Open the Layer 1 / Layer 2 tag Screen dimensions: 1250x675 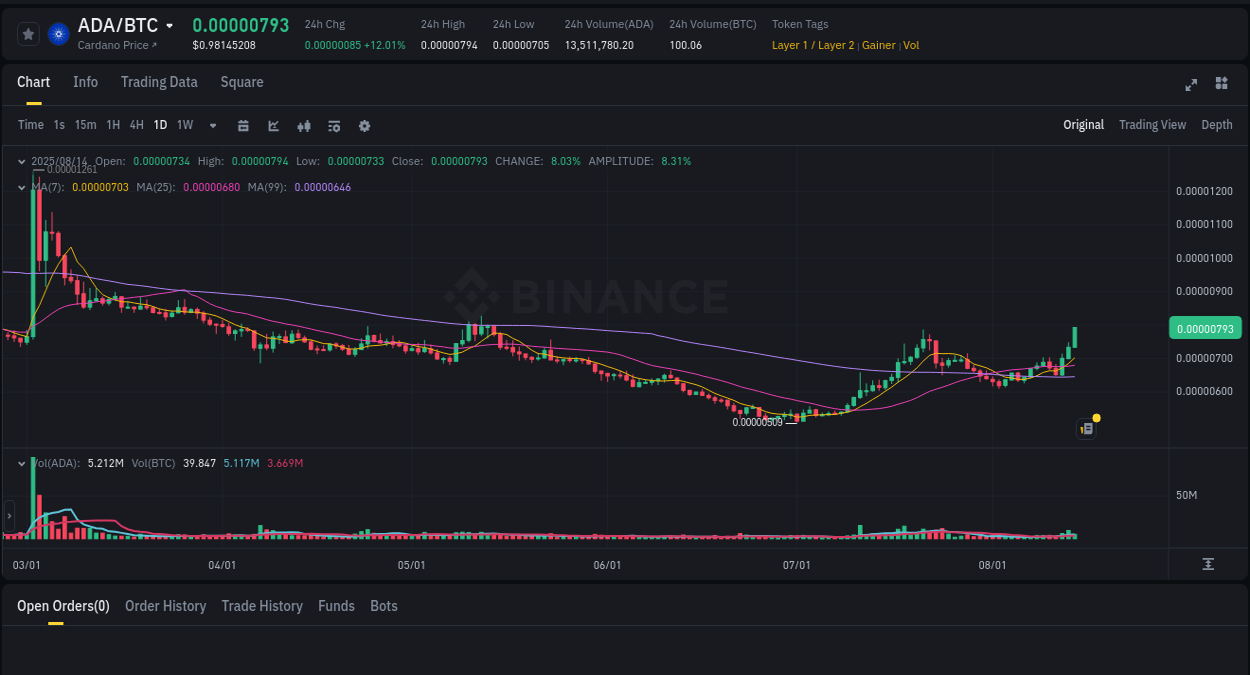(x=813, y=45)
